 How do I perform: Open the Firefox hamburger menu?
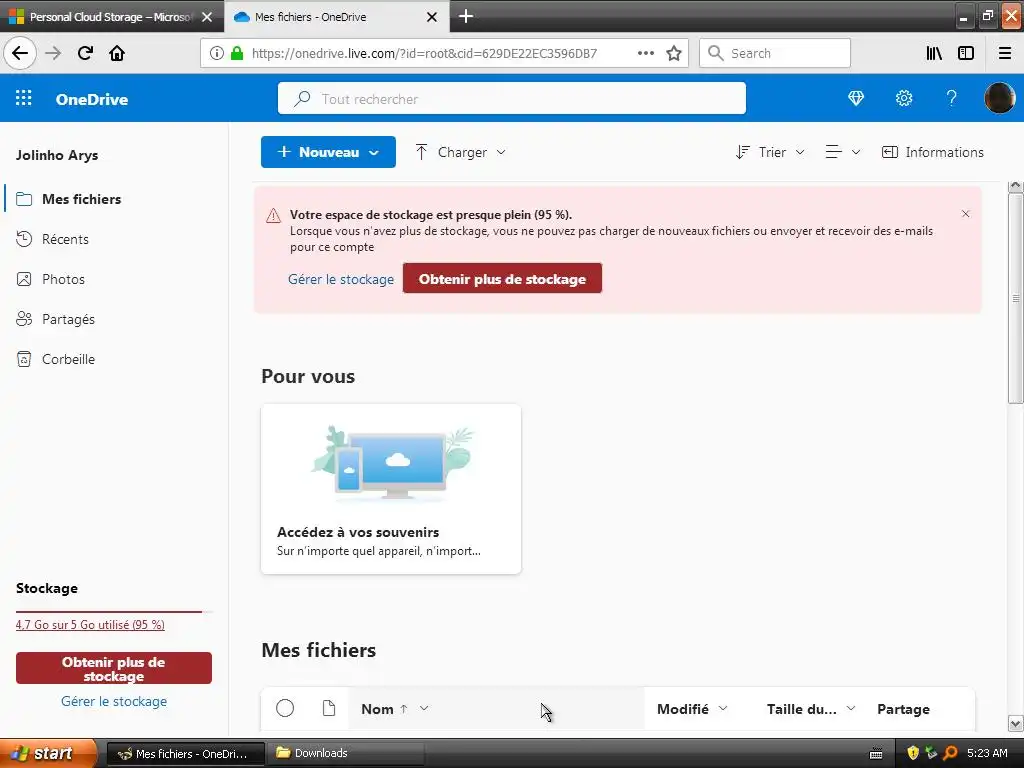point(1005,53)
